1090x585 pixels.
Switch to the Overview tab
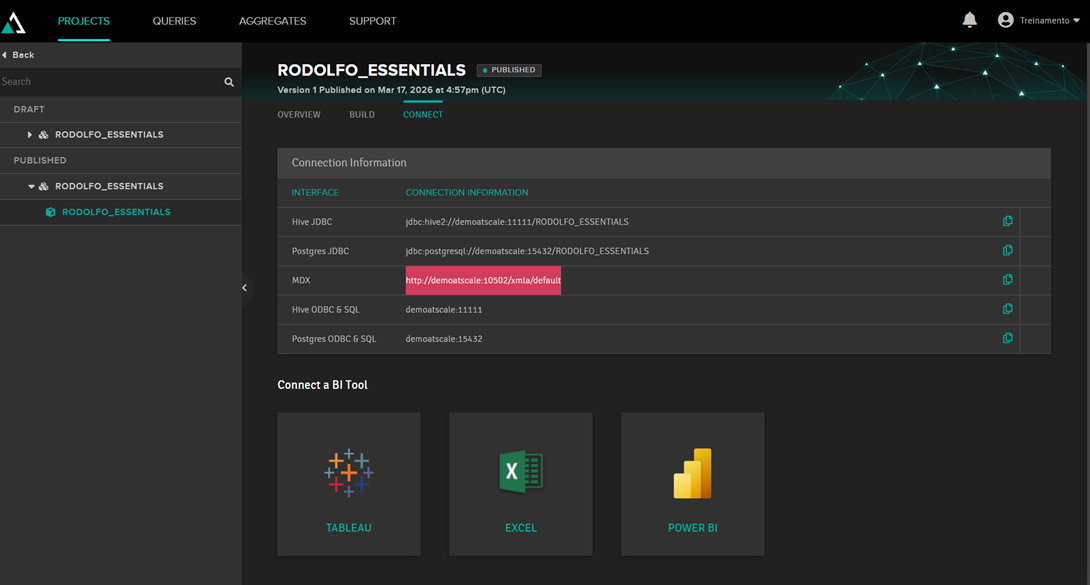[x=299, y=115]
